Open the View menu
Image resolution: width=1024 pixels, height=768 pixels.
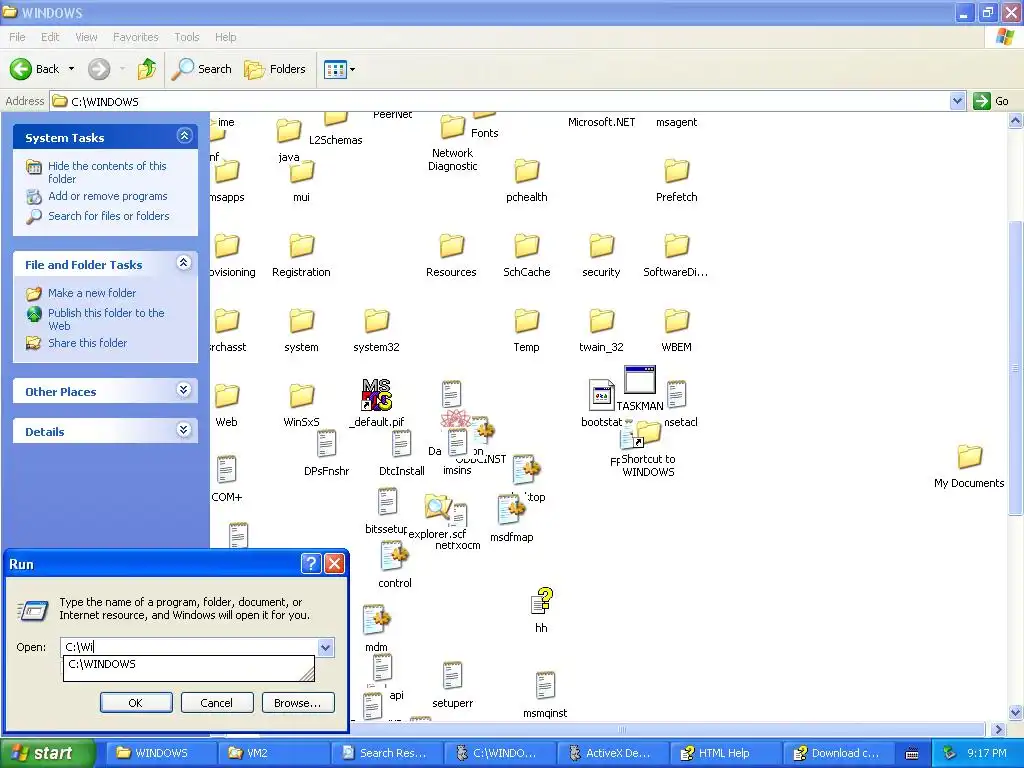(x=86, y=37)
